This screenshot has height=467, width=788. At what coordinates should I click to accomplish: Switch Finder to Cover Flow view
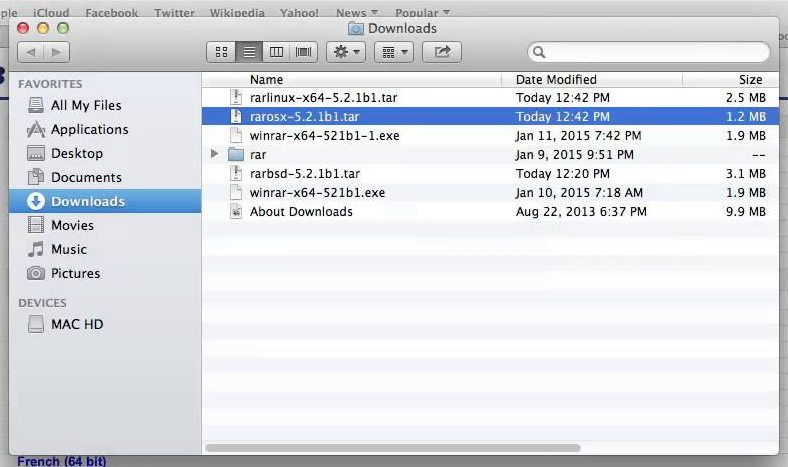pos(303,52)
